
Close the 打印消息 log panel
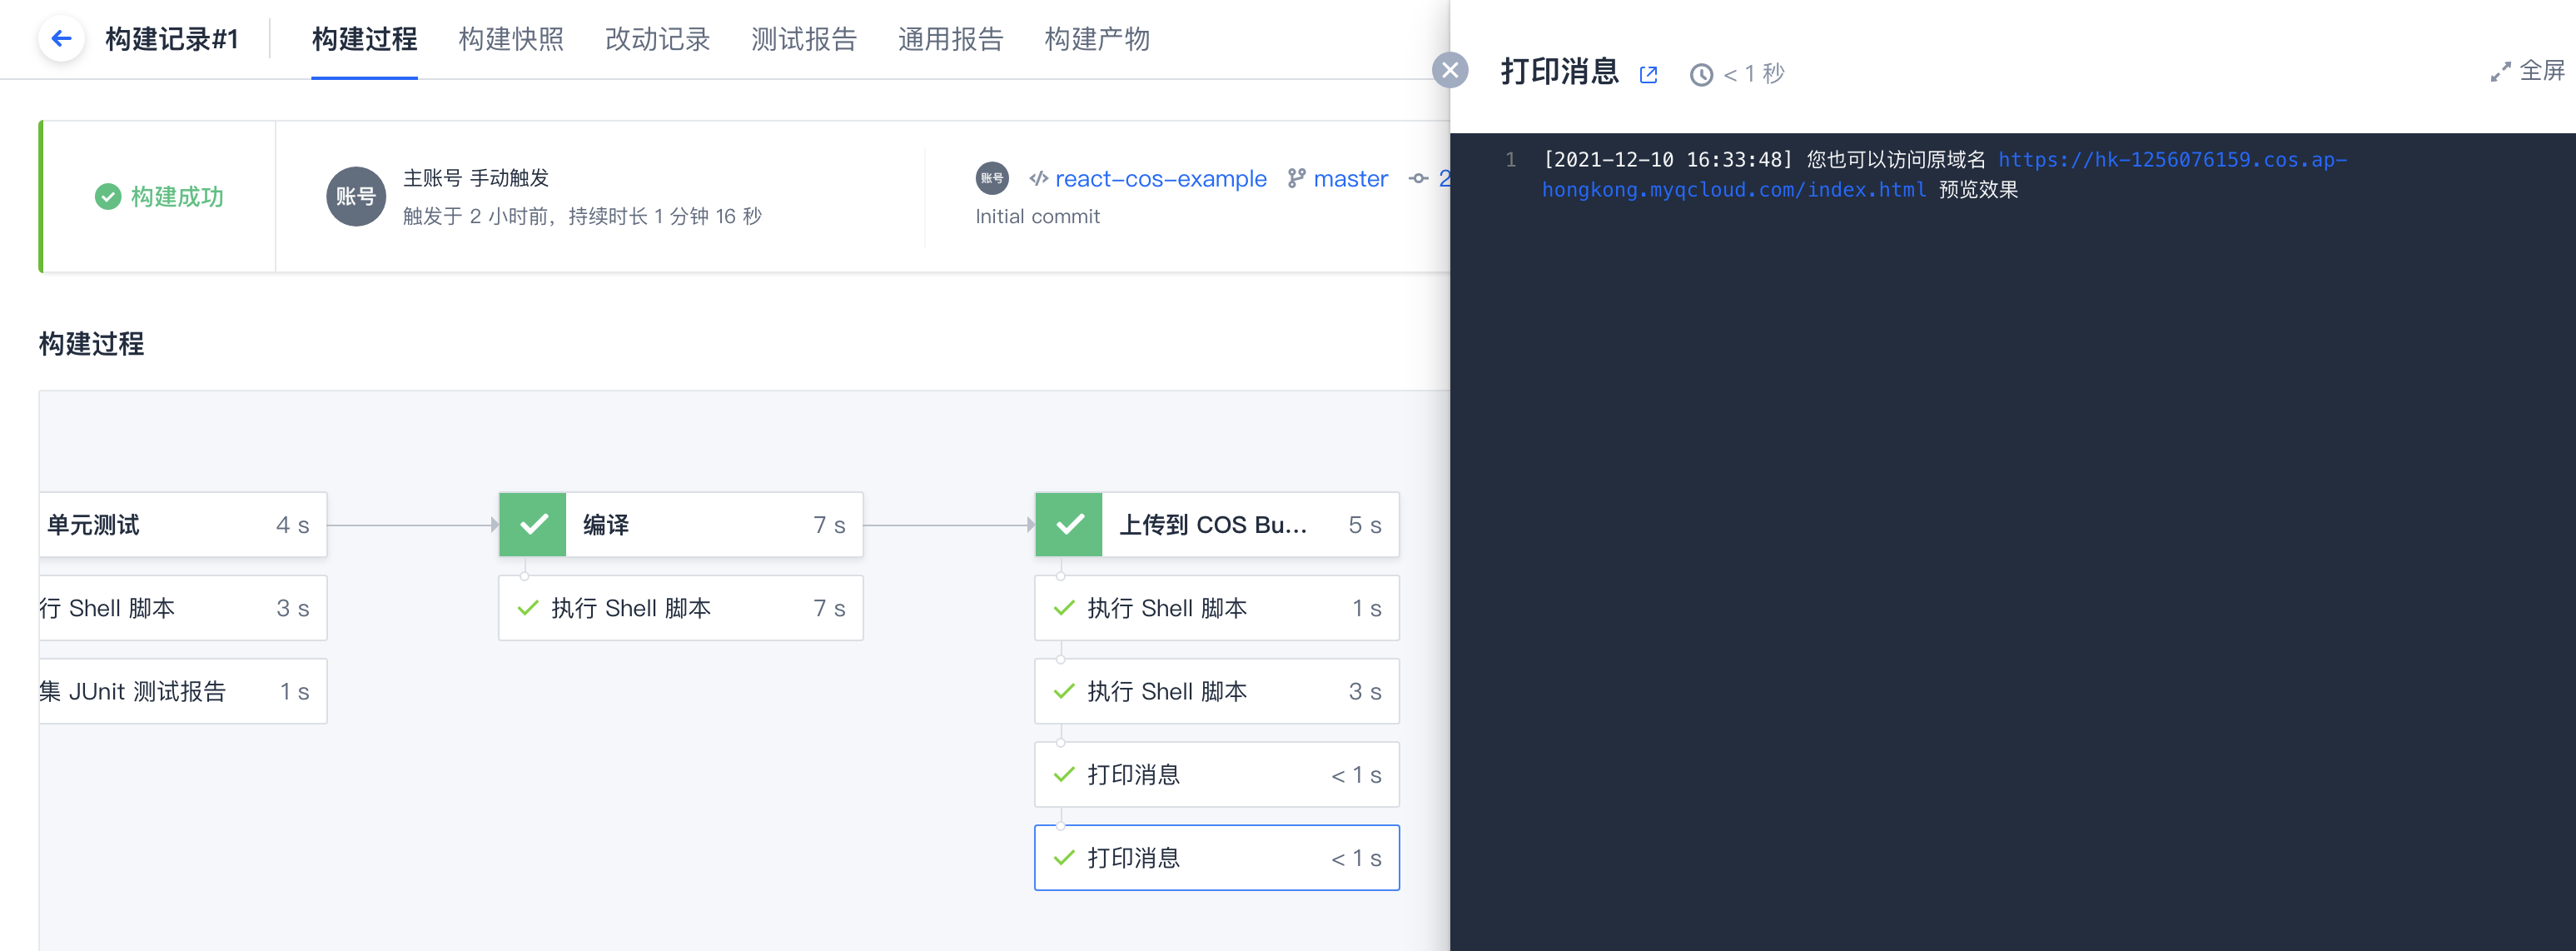coord(1450,70)
